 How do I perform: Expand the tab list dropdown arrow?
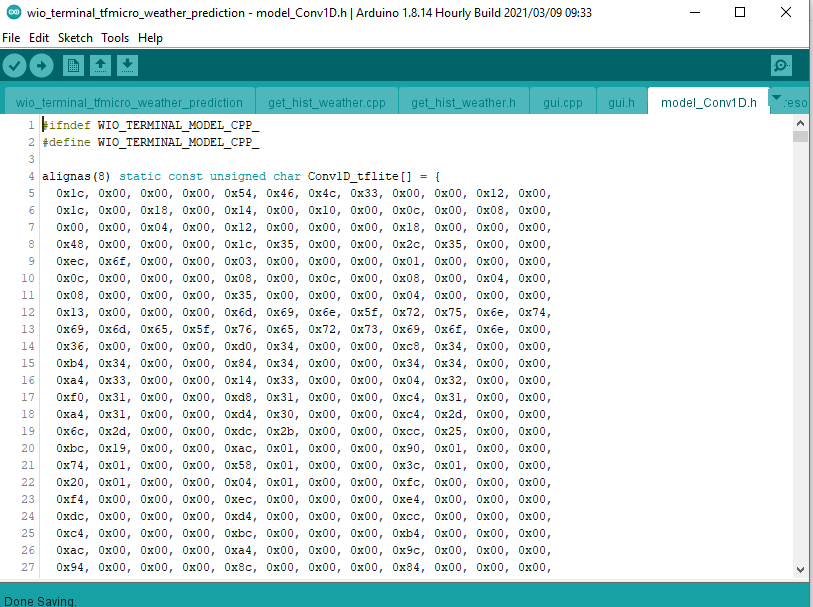pos(778,98)
